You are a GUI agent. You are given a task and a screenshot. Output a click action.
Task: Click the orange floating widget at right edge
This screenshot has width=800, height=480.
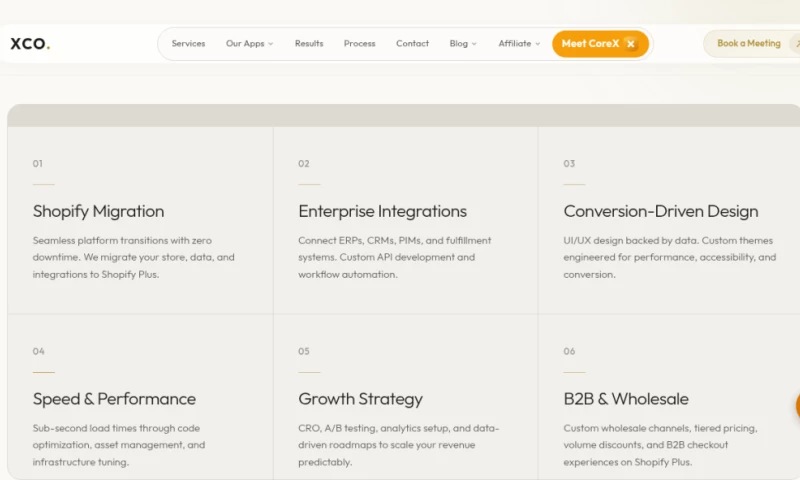[797, 406]
